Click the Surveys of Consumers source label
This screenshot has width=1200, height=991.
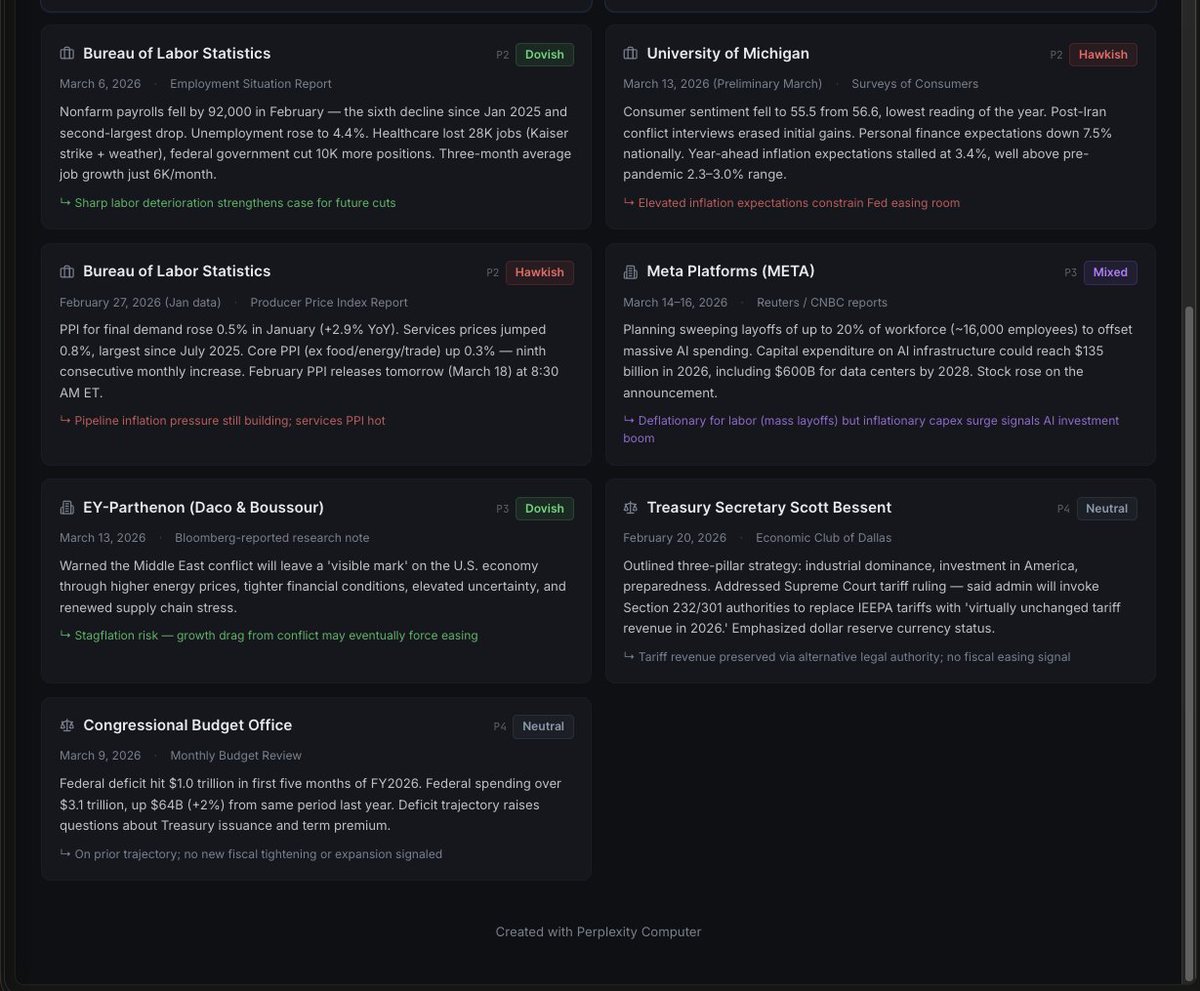[x=915, y=84]
